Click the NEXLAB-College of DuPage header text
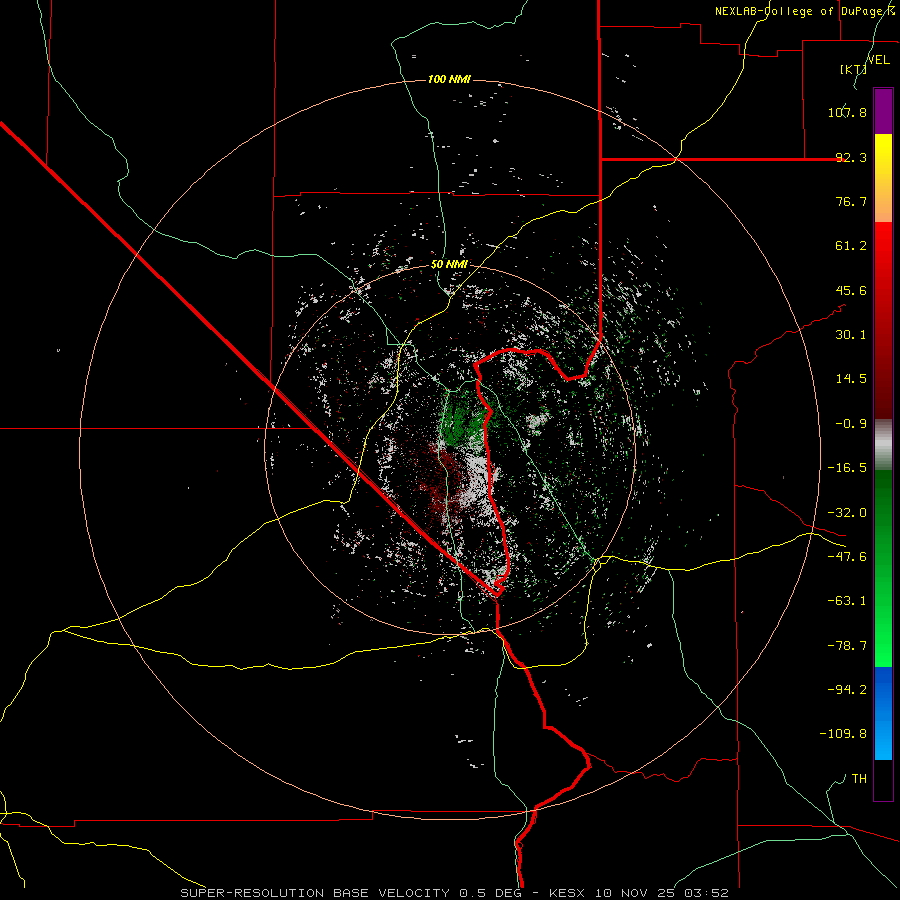The height and width of the screenshot is (900, 900). pyautogui.click(x=805, y=11)
